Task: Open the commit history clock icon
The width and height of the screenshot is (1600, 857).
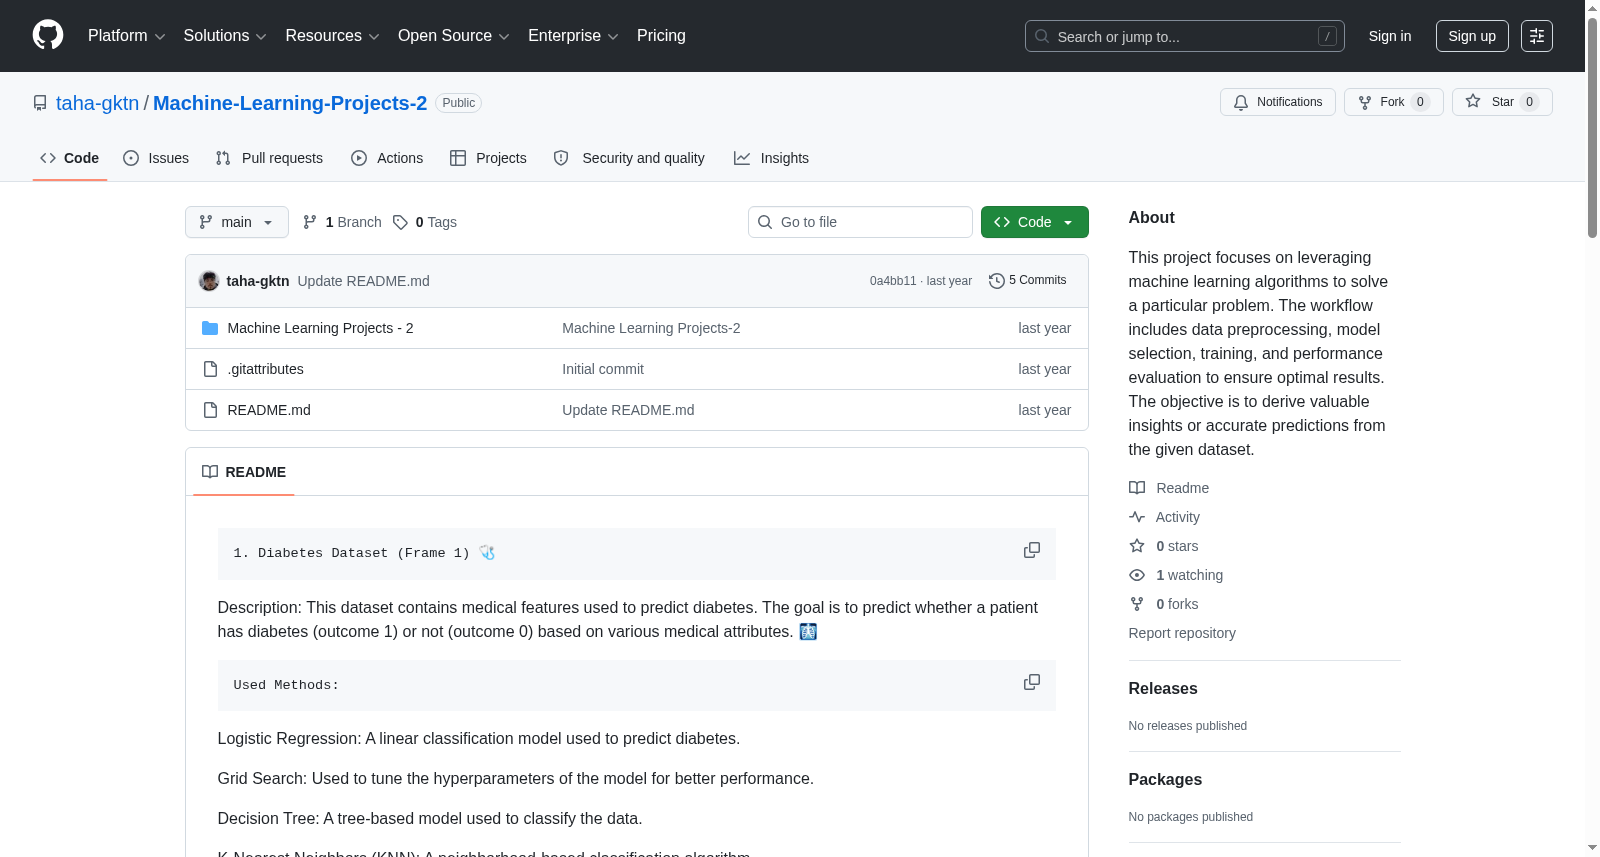Action: pos(996,281)
